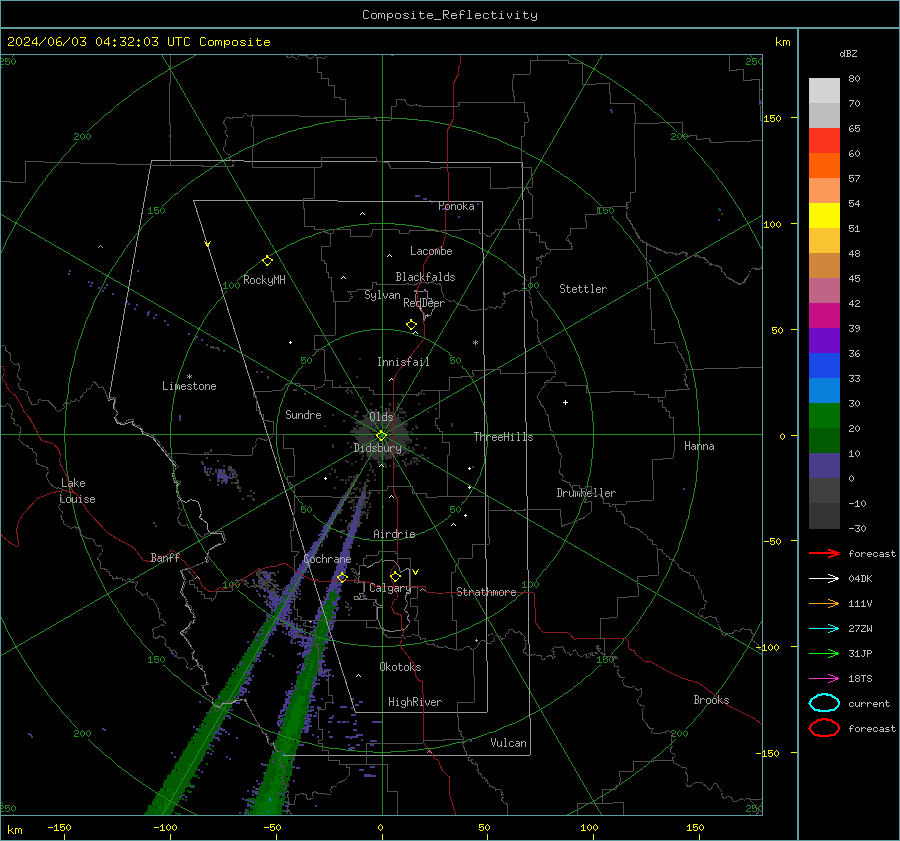
Task: Click the Banff label on the map
Action: click(x=165, y=557)
